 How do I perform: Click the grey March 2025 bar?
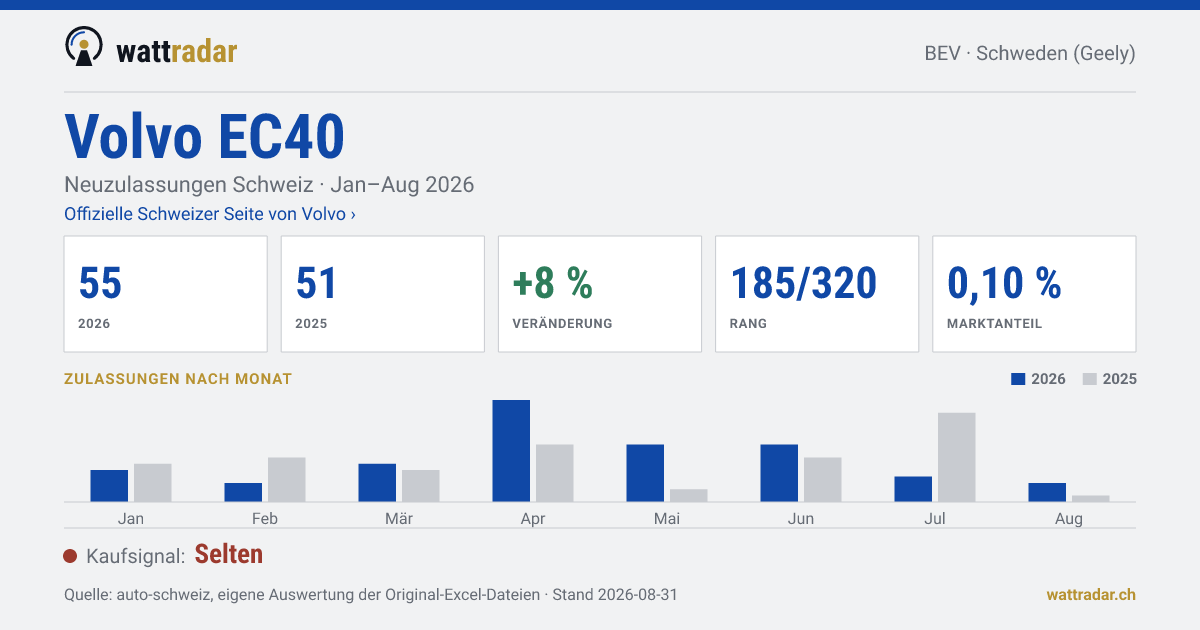[421, 486]
